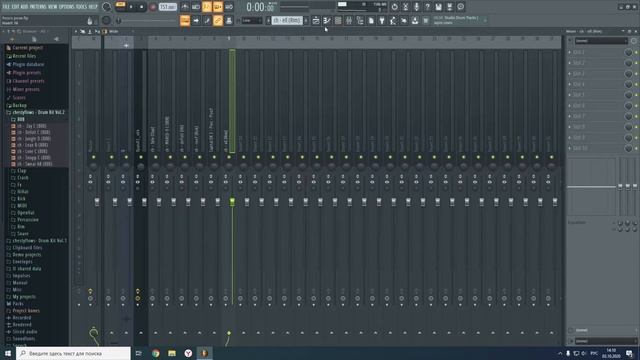The width and height of the screenshot is (640, 360).
Task: Open Windows Start menu
Action: (x=8, y=353)
